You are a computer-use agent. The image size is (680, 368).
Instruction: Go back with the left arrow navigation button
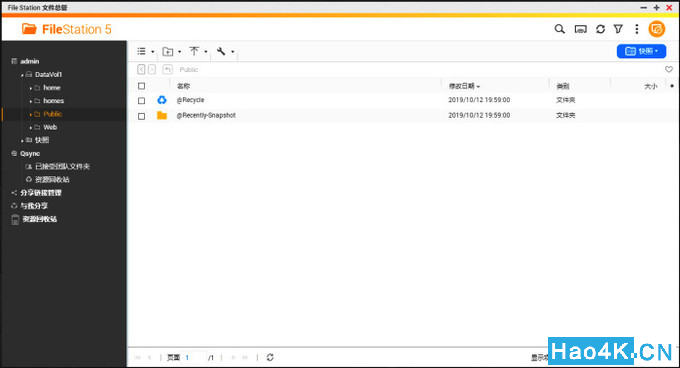[141, 69]
